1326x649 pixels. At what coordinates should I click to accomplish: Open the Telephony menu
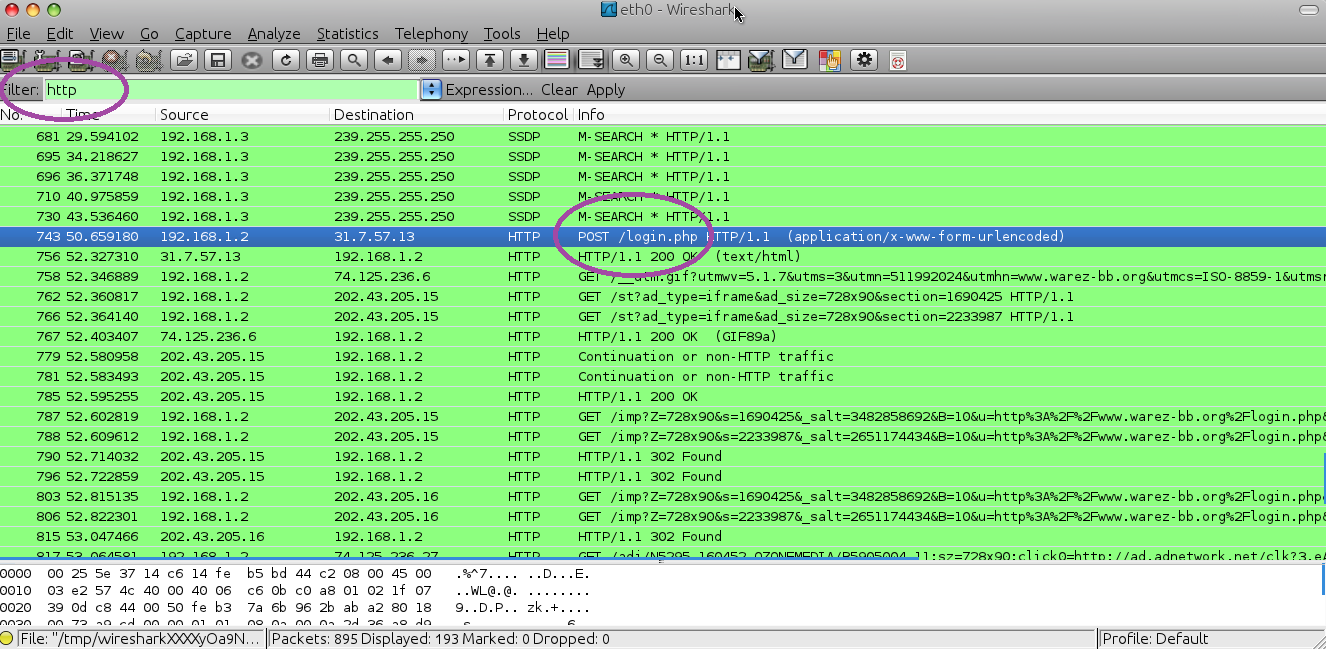point(431,34)
